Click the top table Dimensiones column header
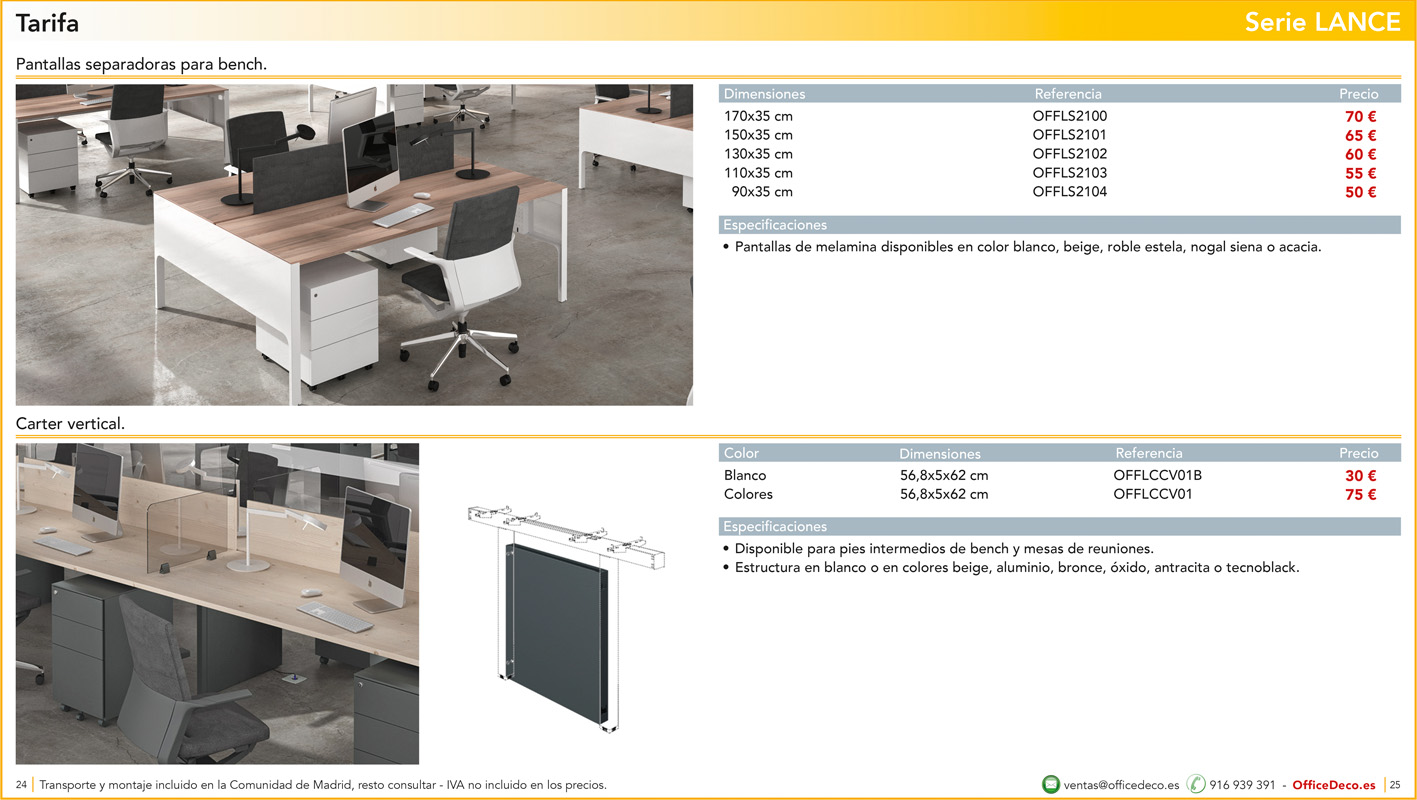This screenshot has height=800, width=1417. tap(764, 94)
